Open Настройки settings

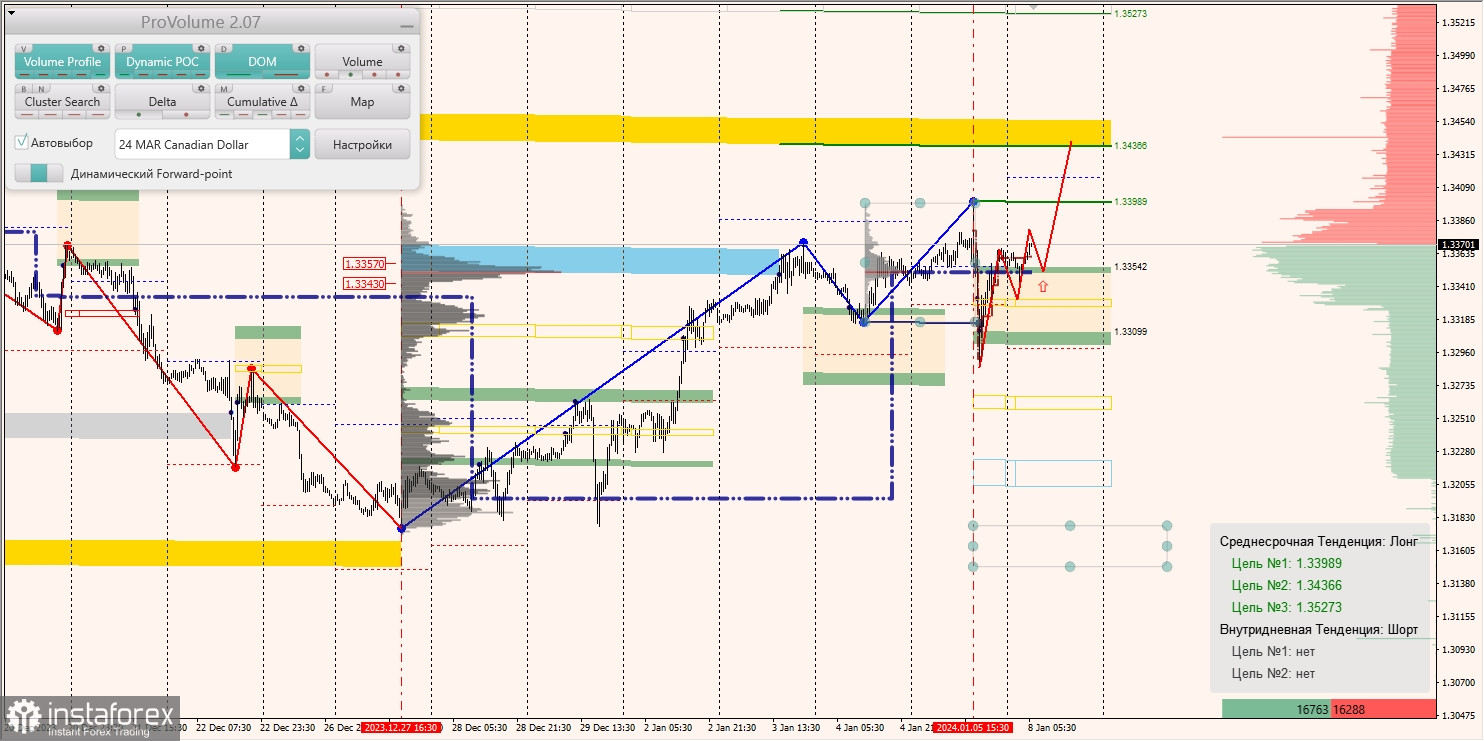coord(362,144)
